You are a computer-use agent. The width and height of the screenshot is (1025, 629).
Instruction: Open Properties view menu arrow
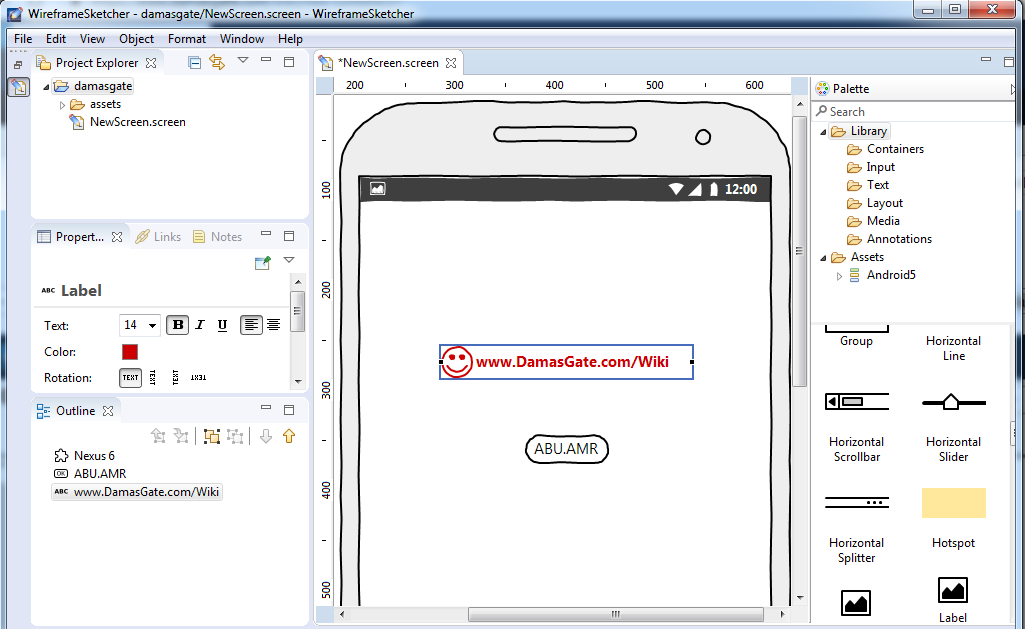(289, 260)
